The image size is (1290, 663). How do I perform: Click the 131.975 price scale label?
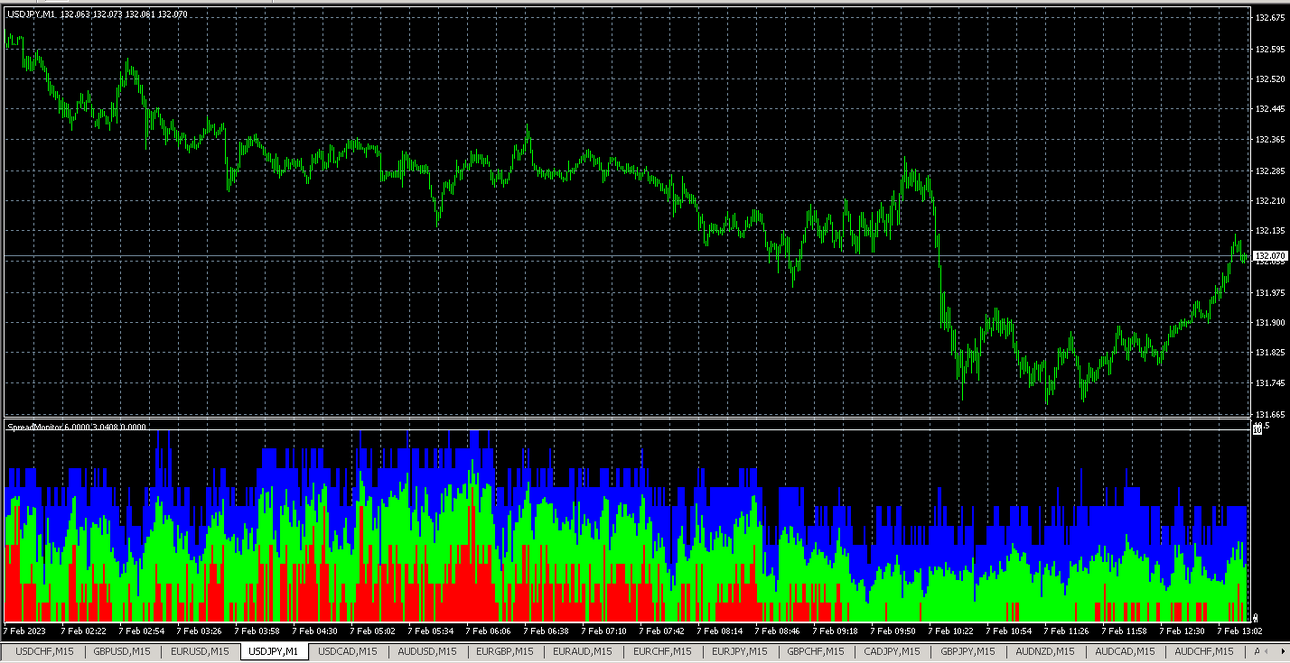click(x=1269, y=293)
